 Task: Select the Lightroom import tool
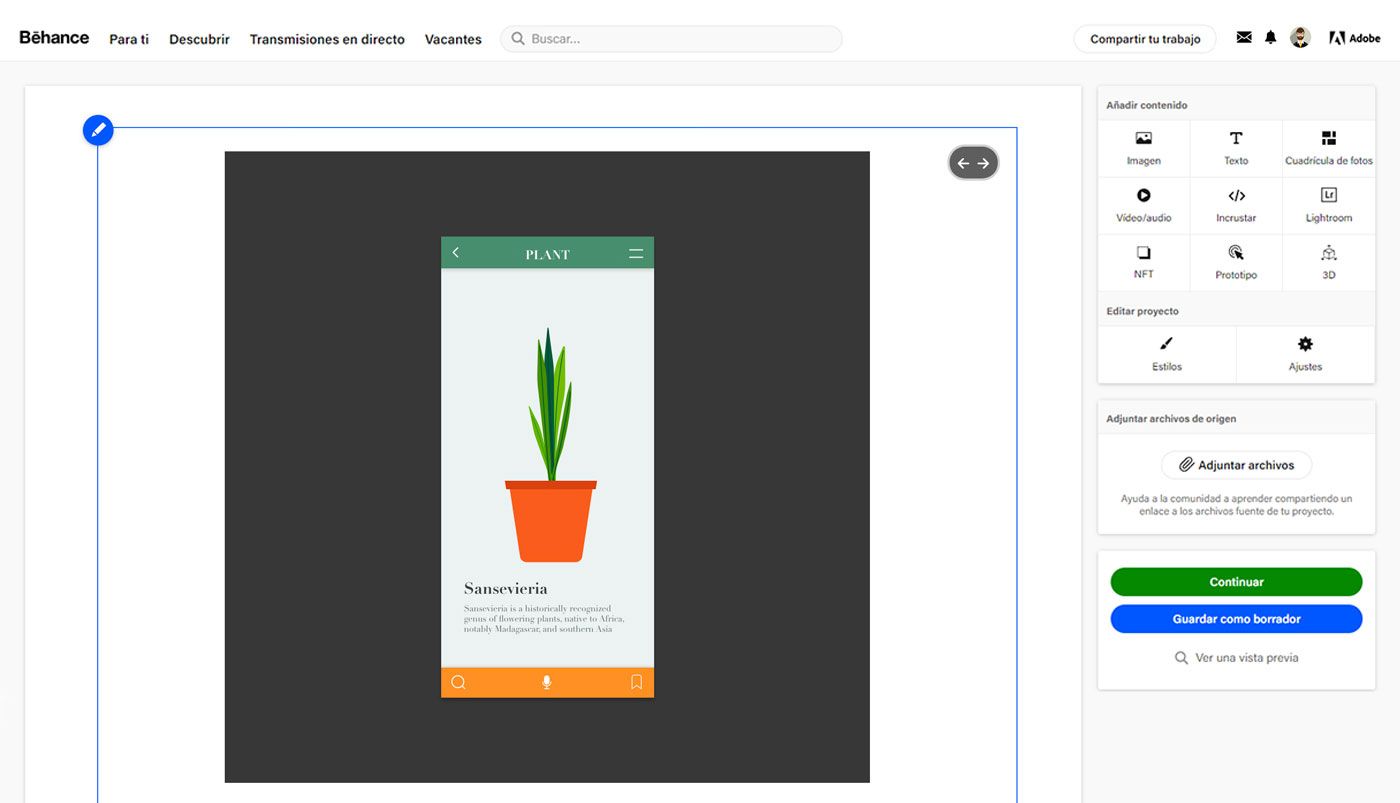click(1328, 205)
